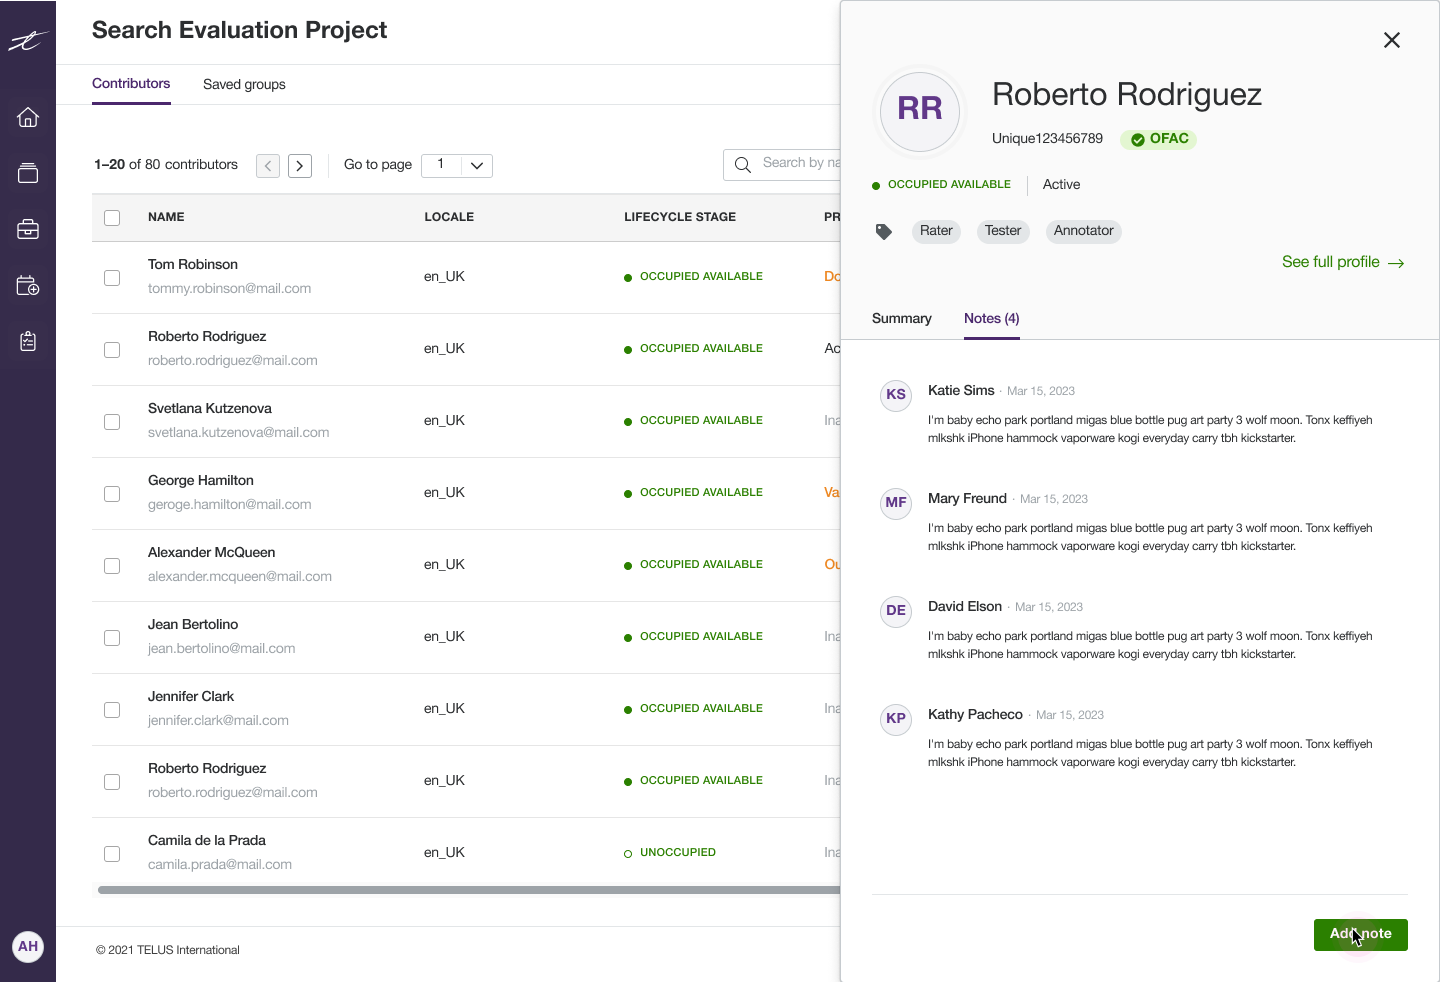The image size is (1440, 982).
Task: Click the next page chevron
Action: [300, 165]
